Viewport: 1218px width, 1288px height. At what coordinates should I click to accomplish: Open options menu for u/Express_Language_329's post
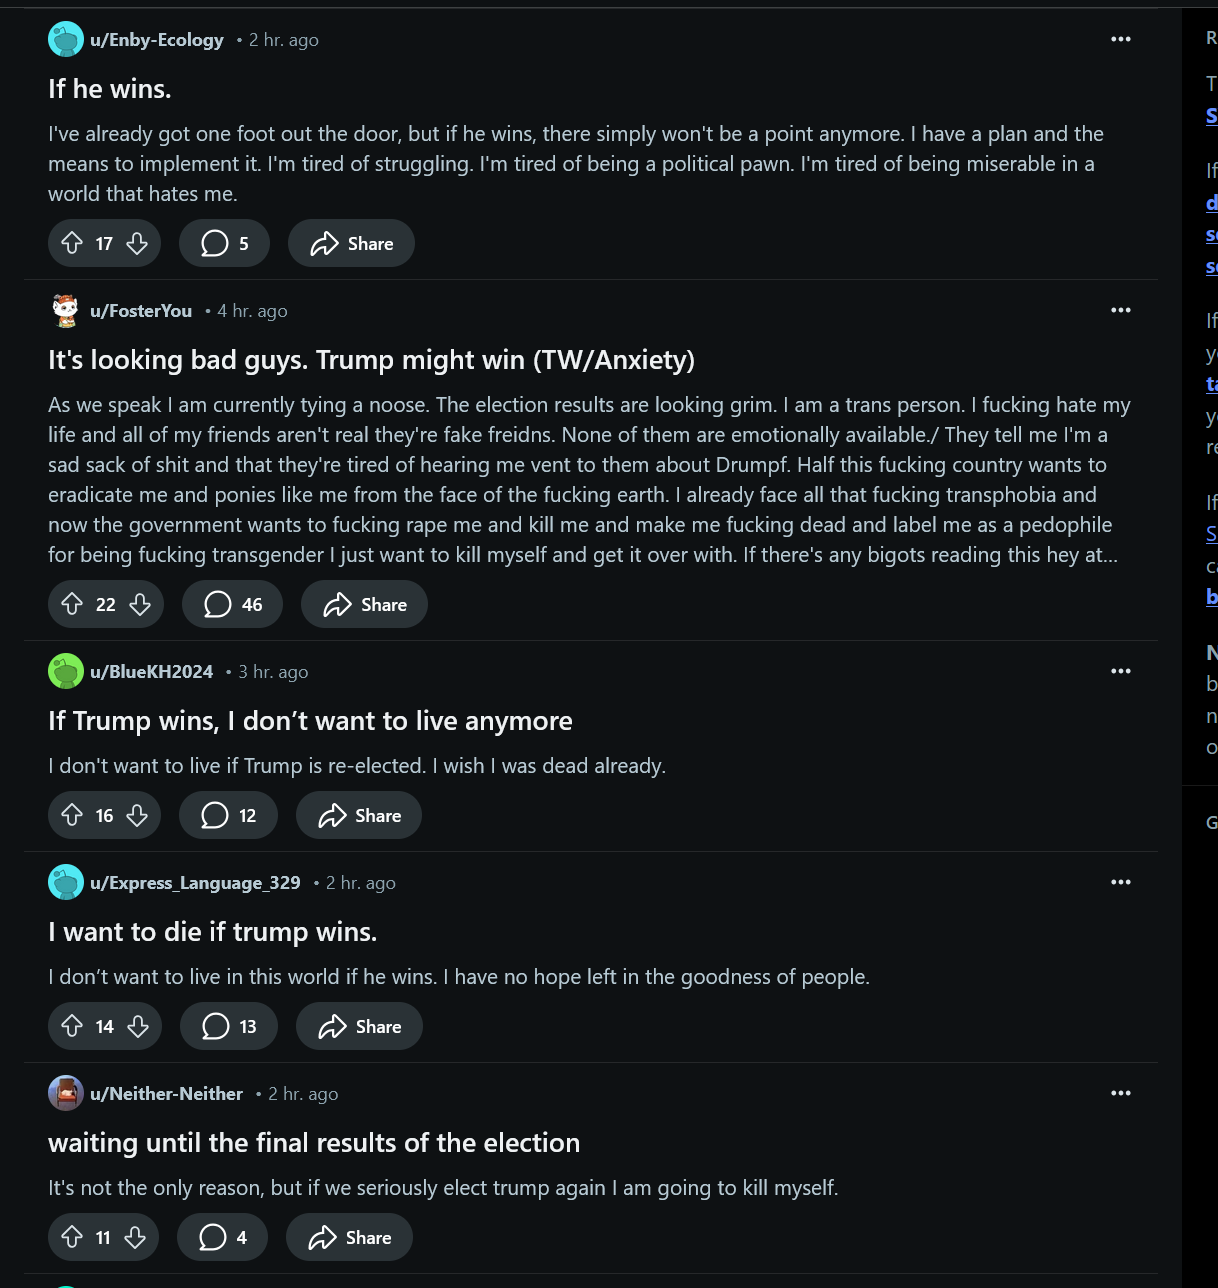[x=1120, y=882]
